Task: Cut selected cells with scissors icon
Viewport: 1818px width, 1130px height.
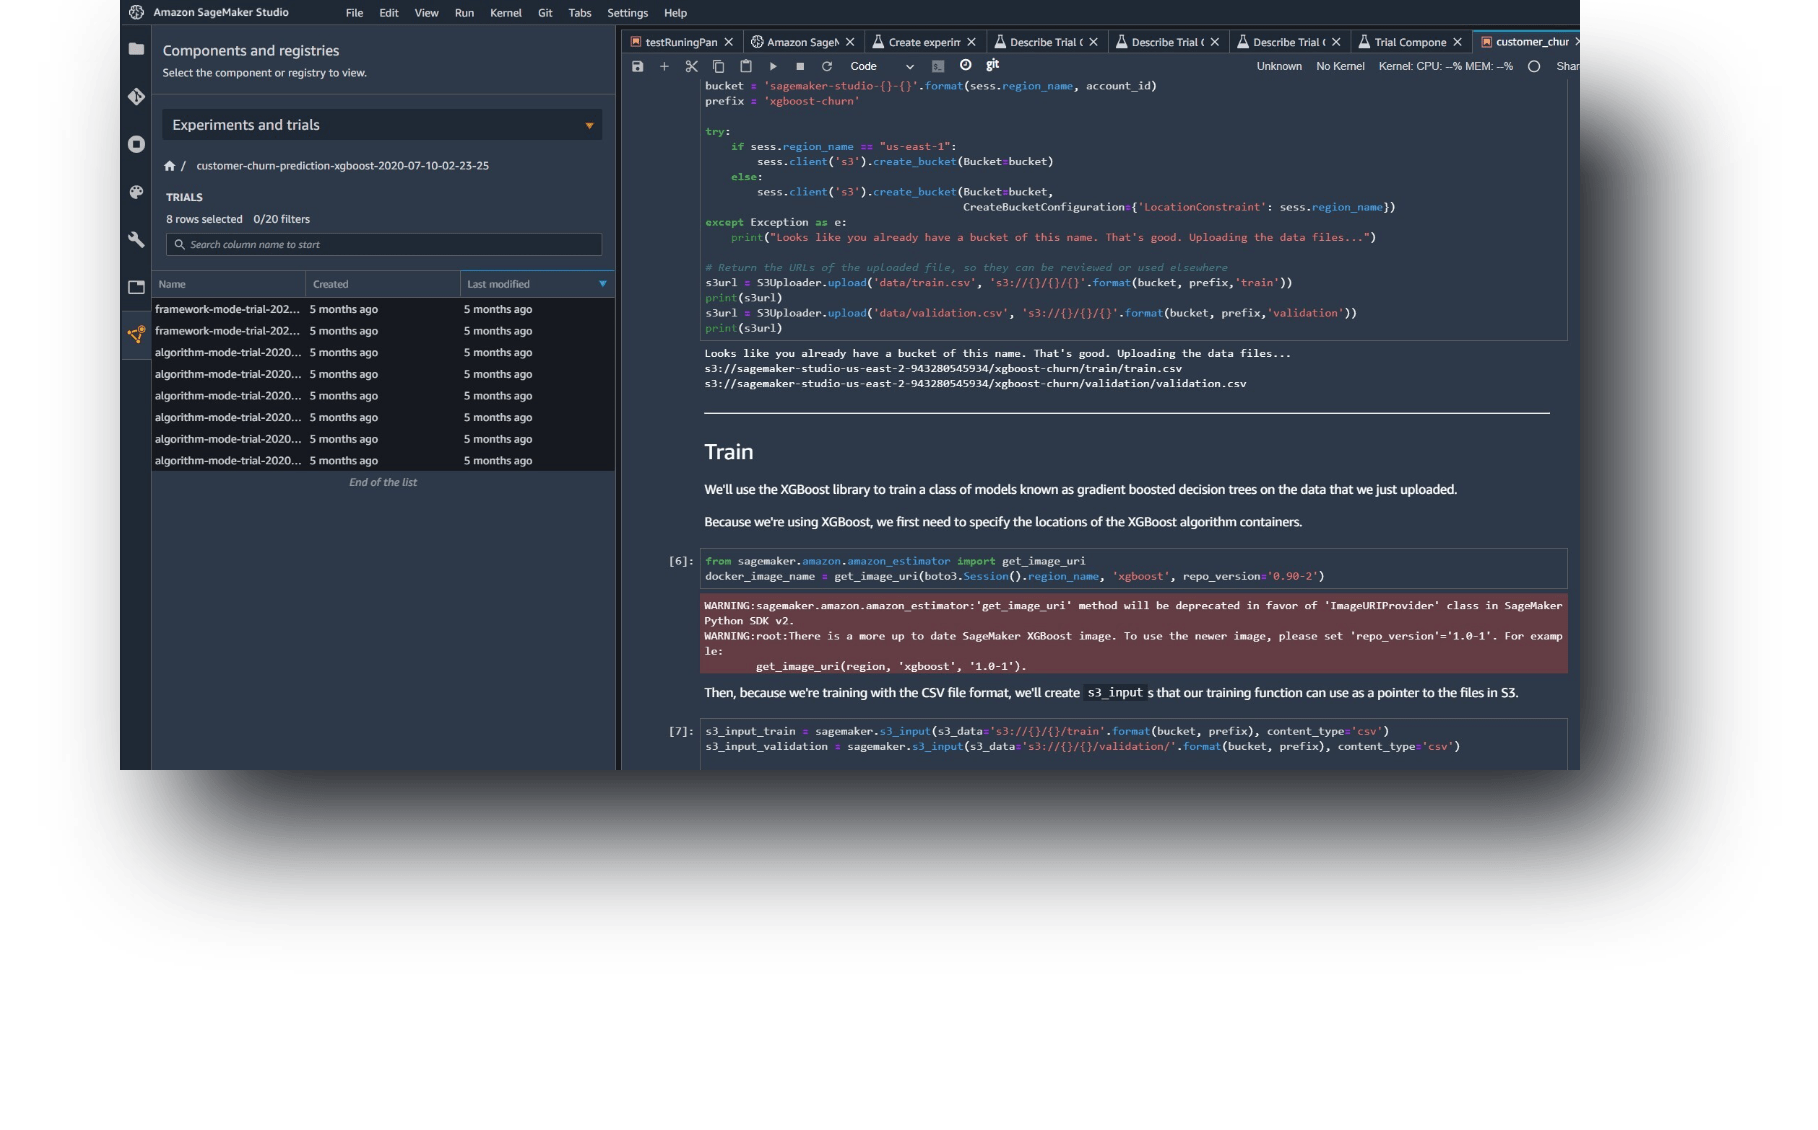Action: click(691, 66)
